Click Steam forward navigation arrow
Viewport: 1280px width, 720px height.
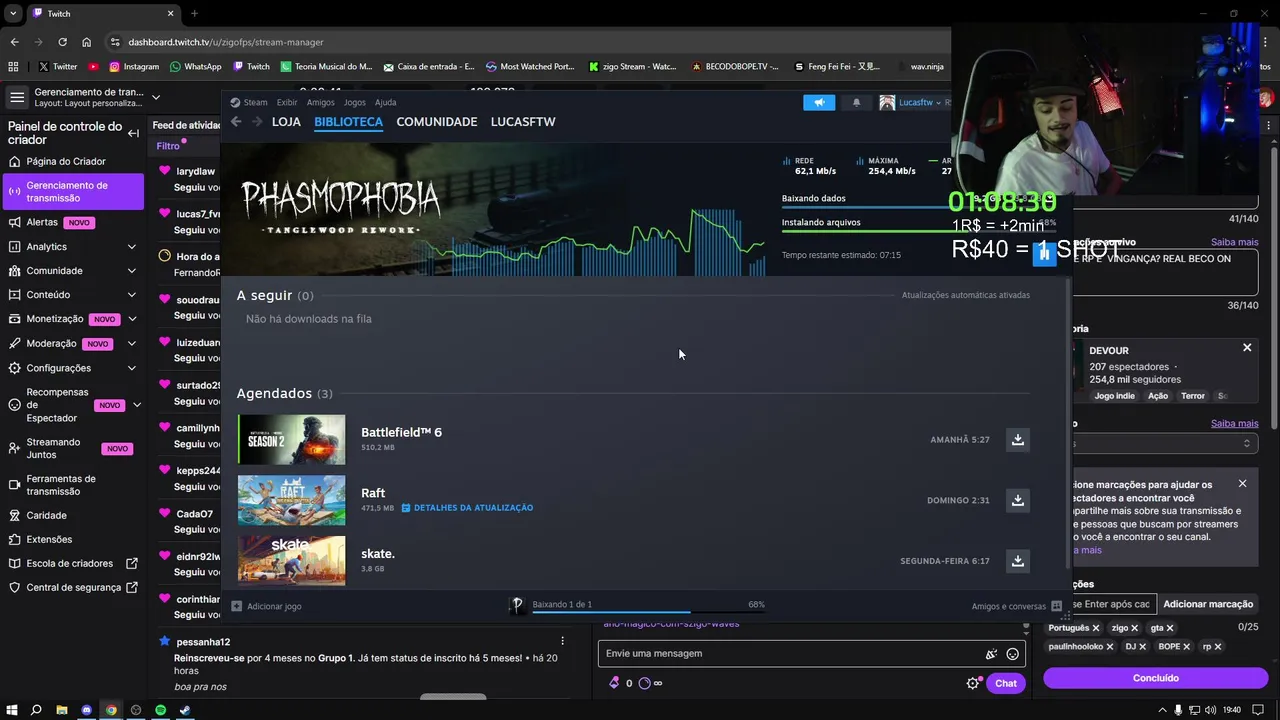pos(257,121)
